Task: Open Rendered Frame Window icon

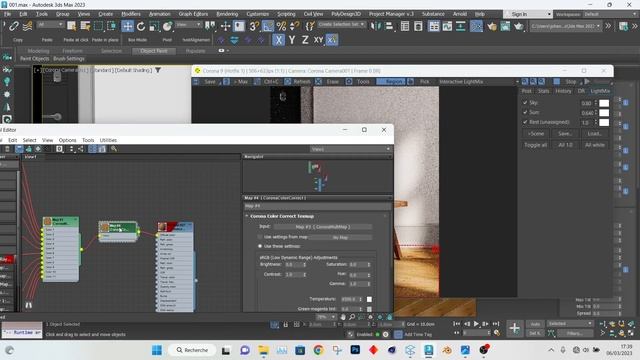Action: (x=505, y=27)
